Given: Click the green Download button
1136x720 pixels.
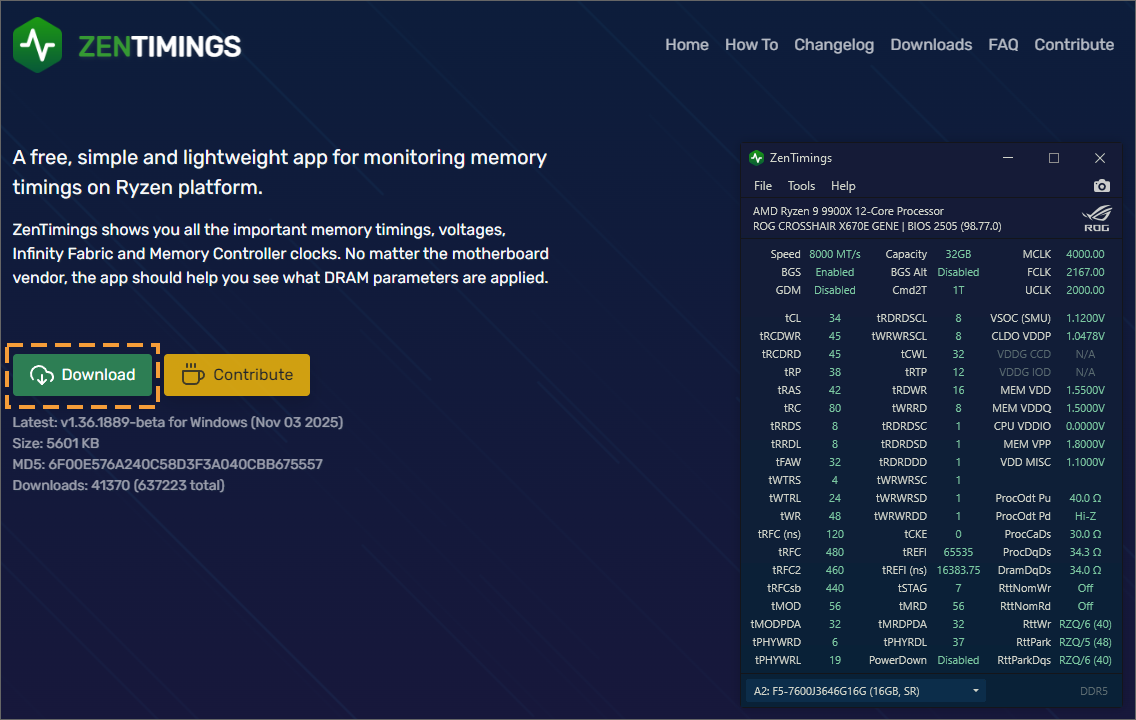Looking at the screenshot, I should pyautogui.click(x=83, y=374).
